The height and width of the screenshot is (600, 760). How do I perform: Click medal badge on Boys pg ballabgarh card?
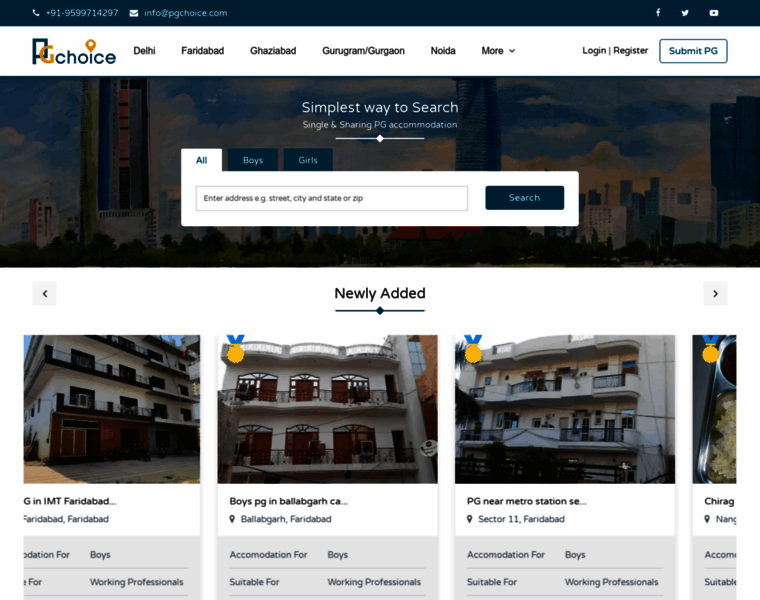[x=236, y=349]
